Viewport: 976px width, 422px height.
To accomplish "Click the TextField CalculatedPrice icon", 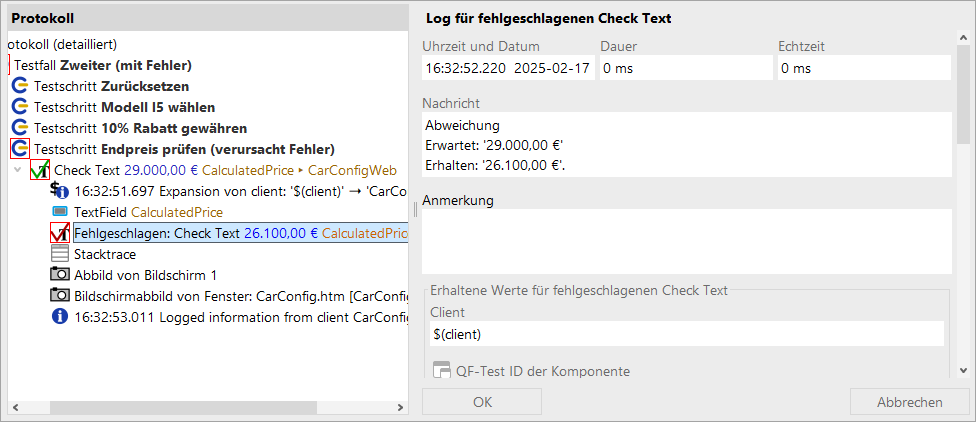I will (60, 212).
